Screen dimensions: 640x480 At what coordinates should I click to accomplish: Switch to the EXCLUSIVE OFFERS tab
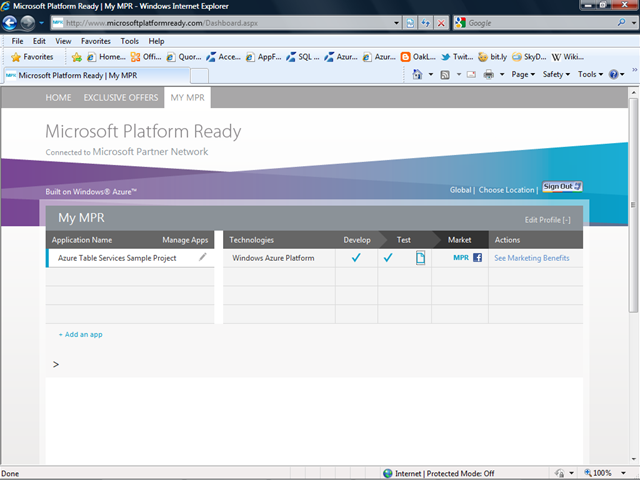tap(120, 97)
